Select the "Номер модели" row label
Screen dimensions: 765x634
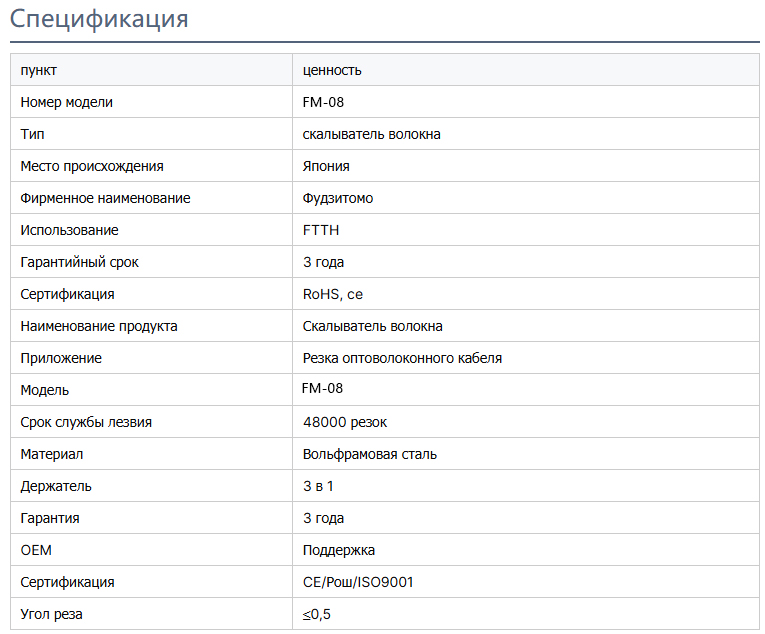click(67, 102)
